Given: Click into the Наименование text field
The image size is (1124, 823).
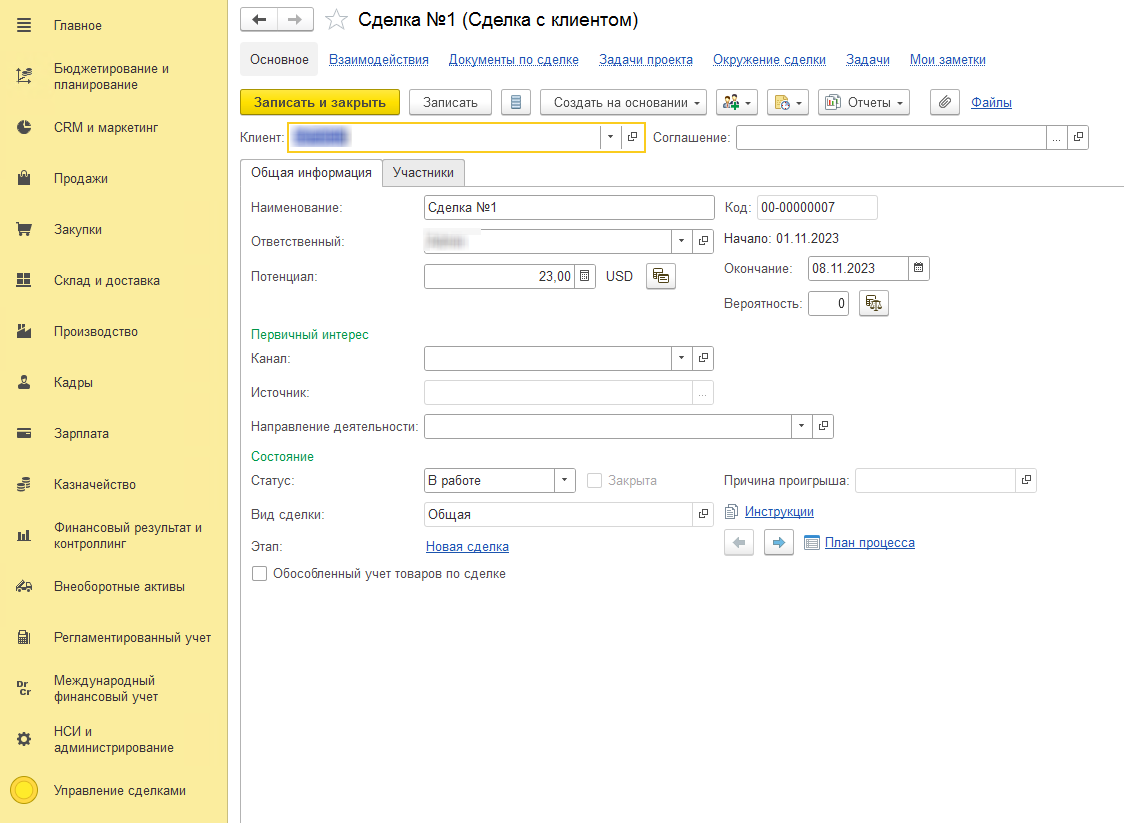Looking at the screenshot, I should pos(568,207).
